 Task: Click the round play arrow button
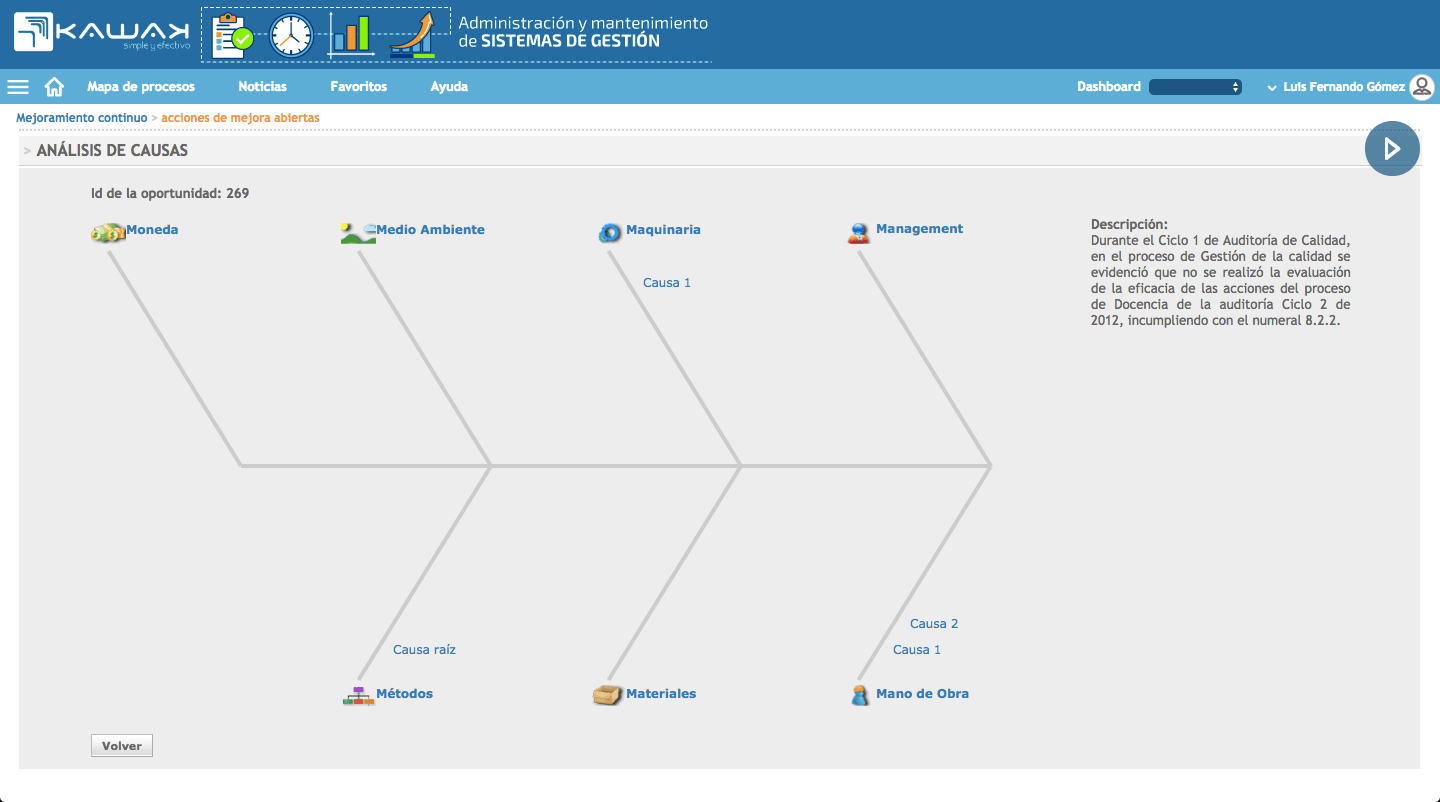point(1392,149)
